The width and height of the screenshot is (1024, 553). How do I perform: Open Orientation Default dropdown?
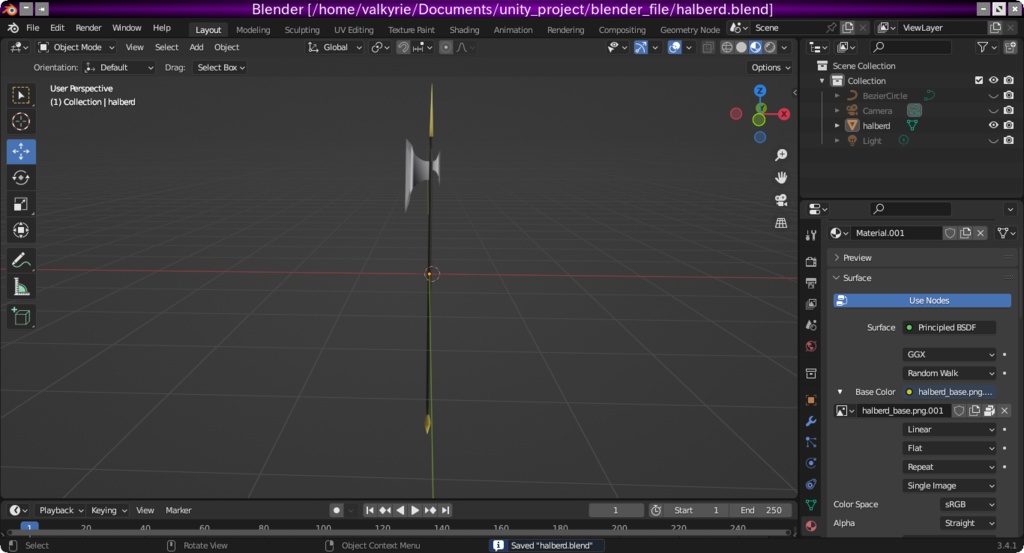click(119, 67)
